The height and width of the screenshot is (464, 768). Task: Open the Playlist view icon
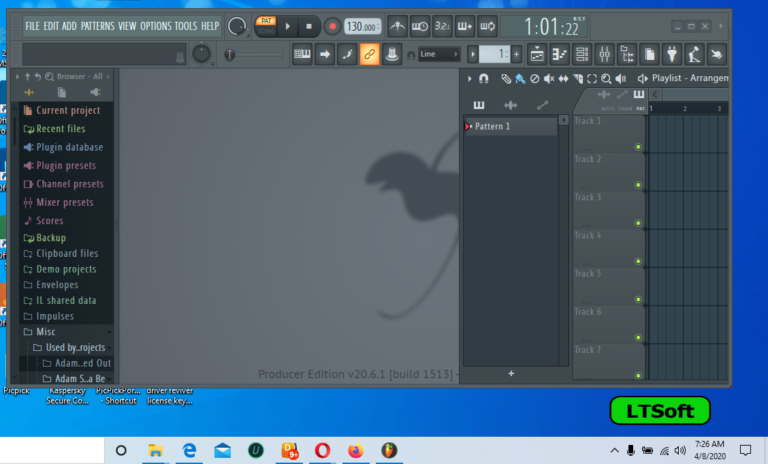pos(537,54)
